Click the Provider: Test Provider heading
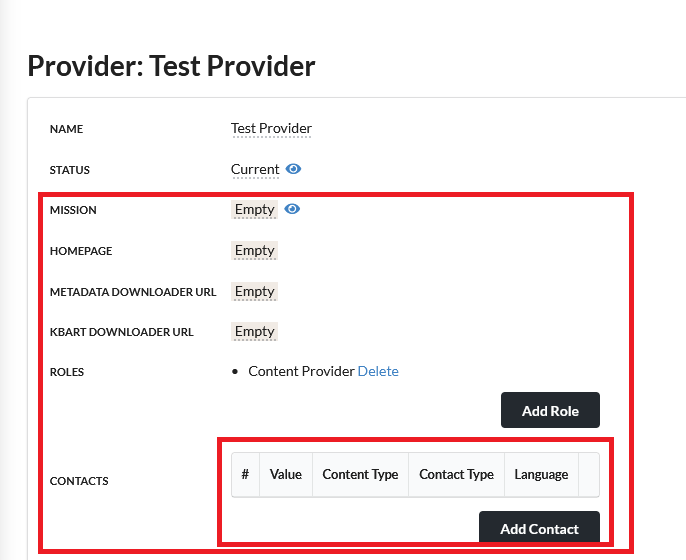The width and height of the screenshot is (686, 560). coord(171,66)
